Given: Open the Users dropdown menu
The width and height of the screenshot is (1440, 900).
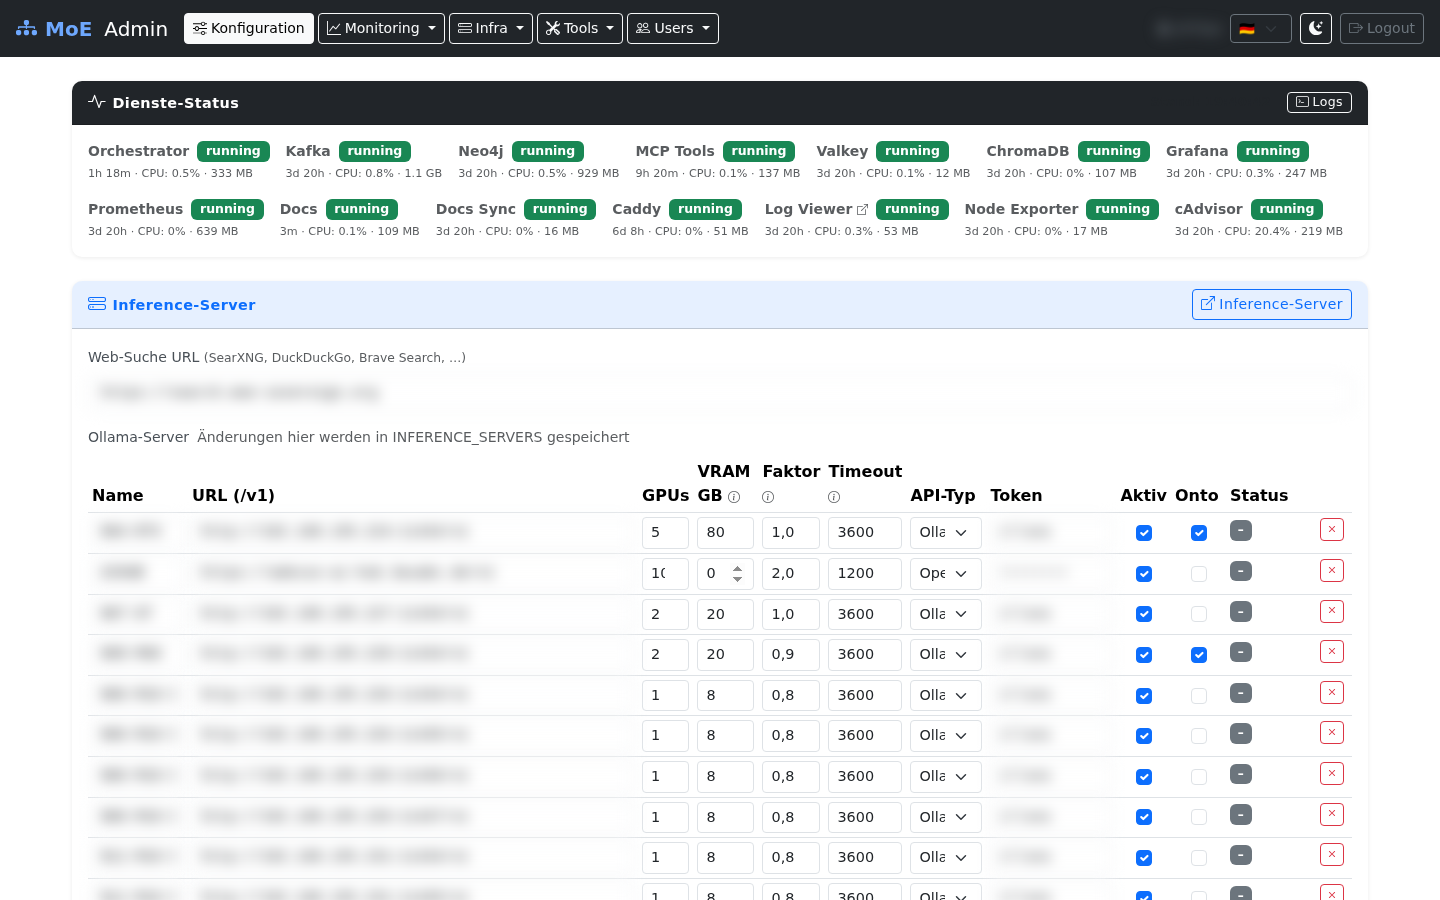Looking at the screenshot, I should (x=673, y=28).
